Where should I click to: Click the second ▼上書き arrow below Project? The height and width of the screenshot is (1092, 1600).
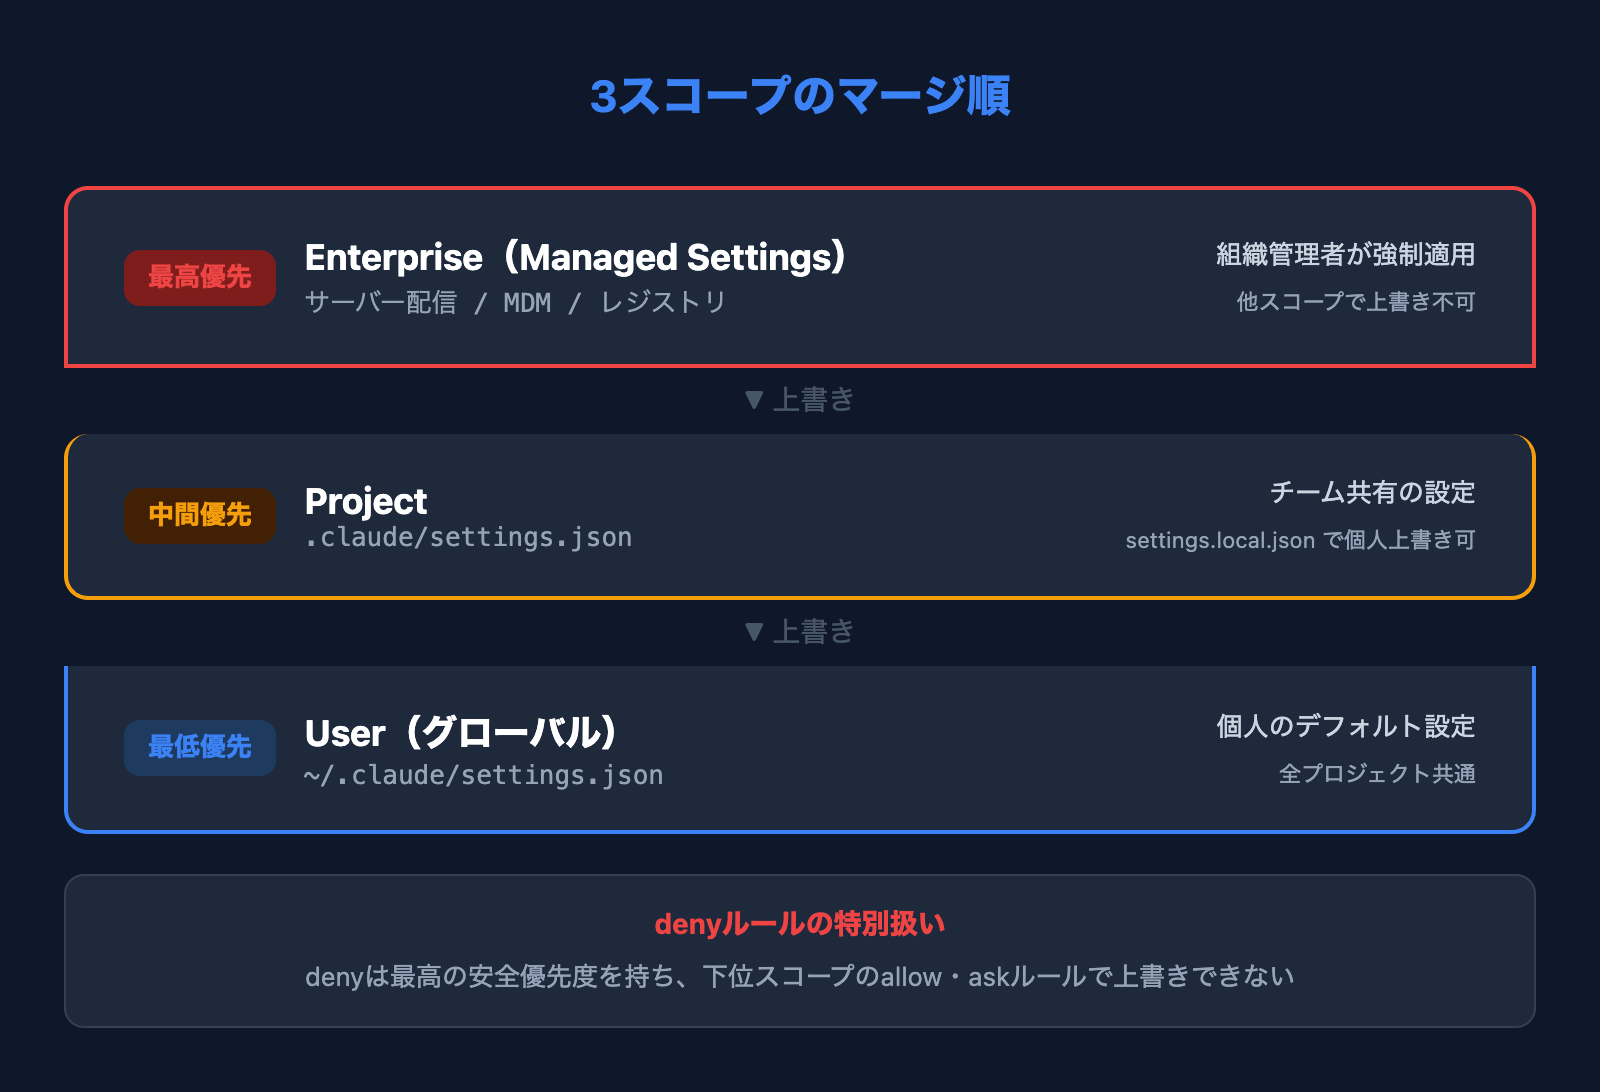coord(800,632)
